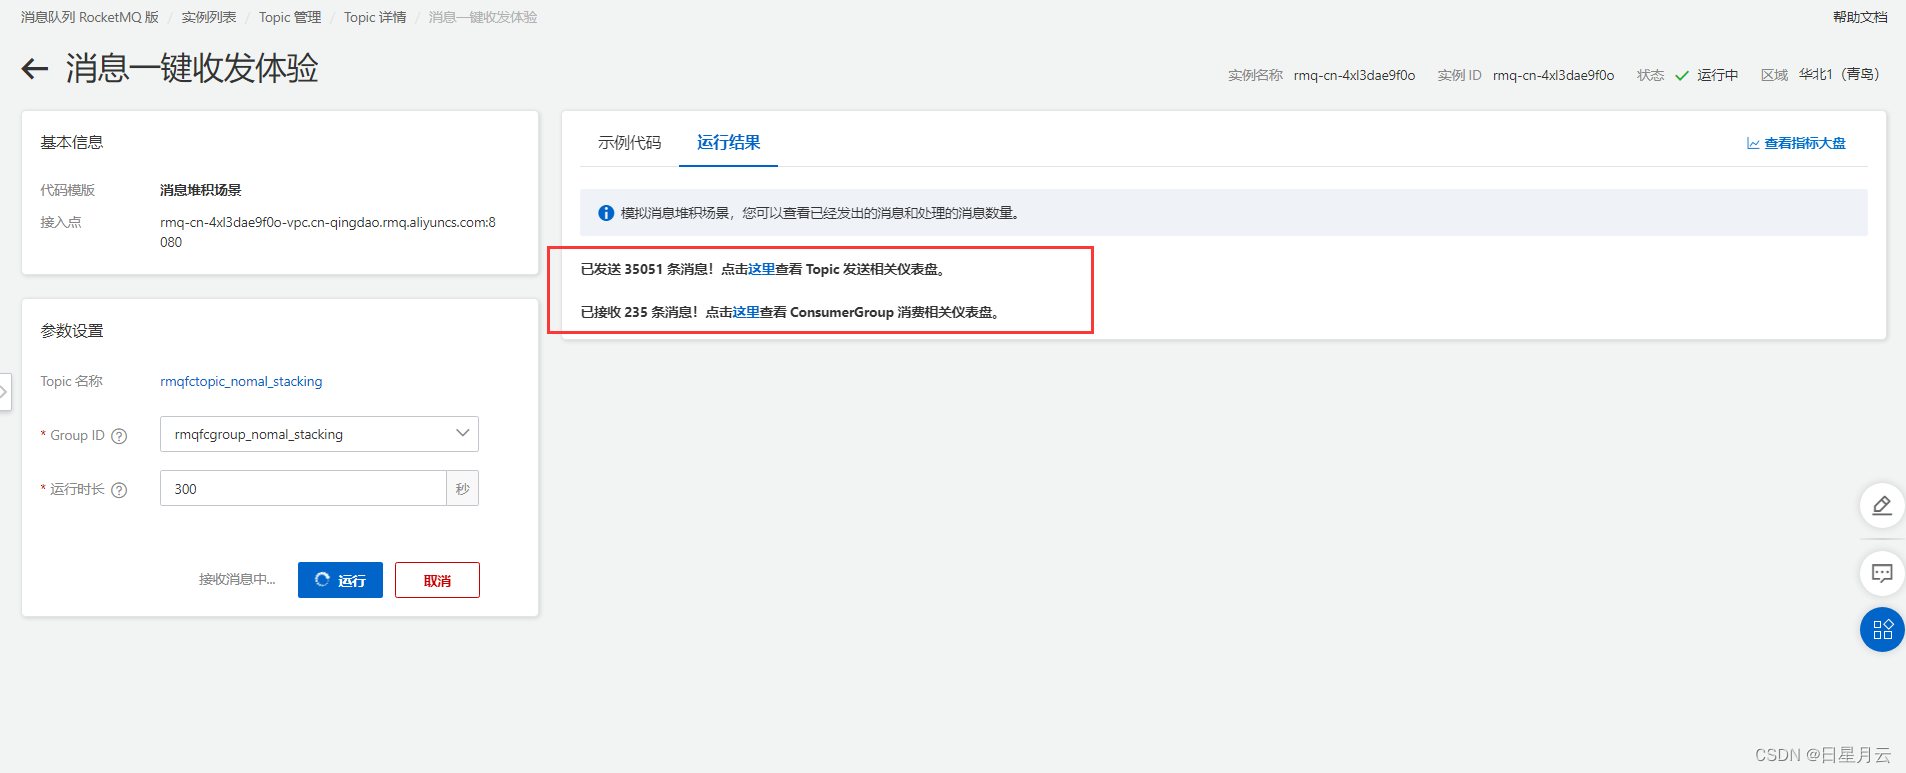Open the Group ID dropdown
Screen dimensions: 1906x773
(x=319, y=434)
